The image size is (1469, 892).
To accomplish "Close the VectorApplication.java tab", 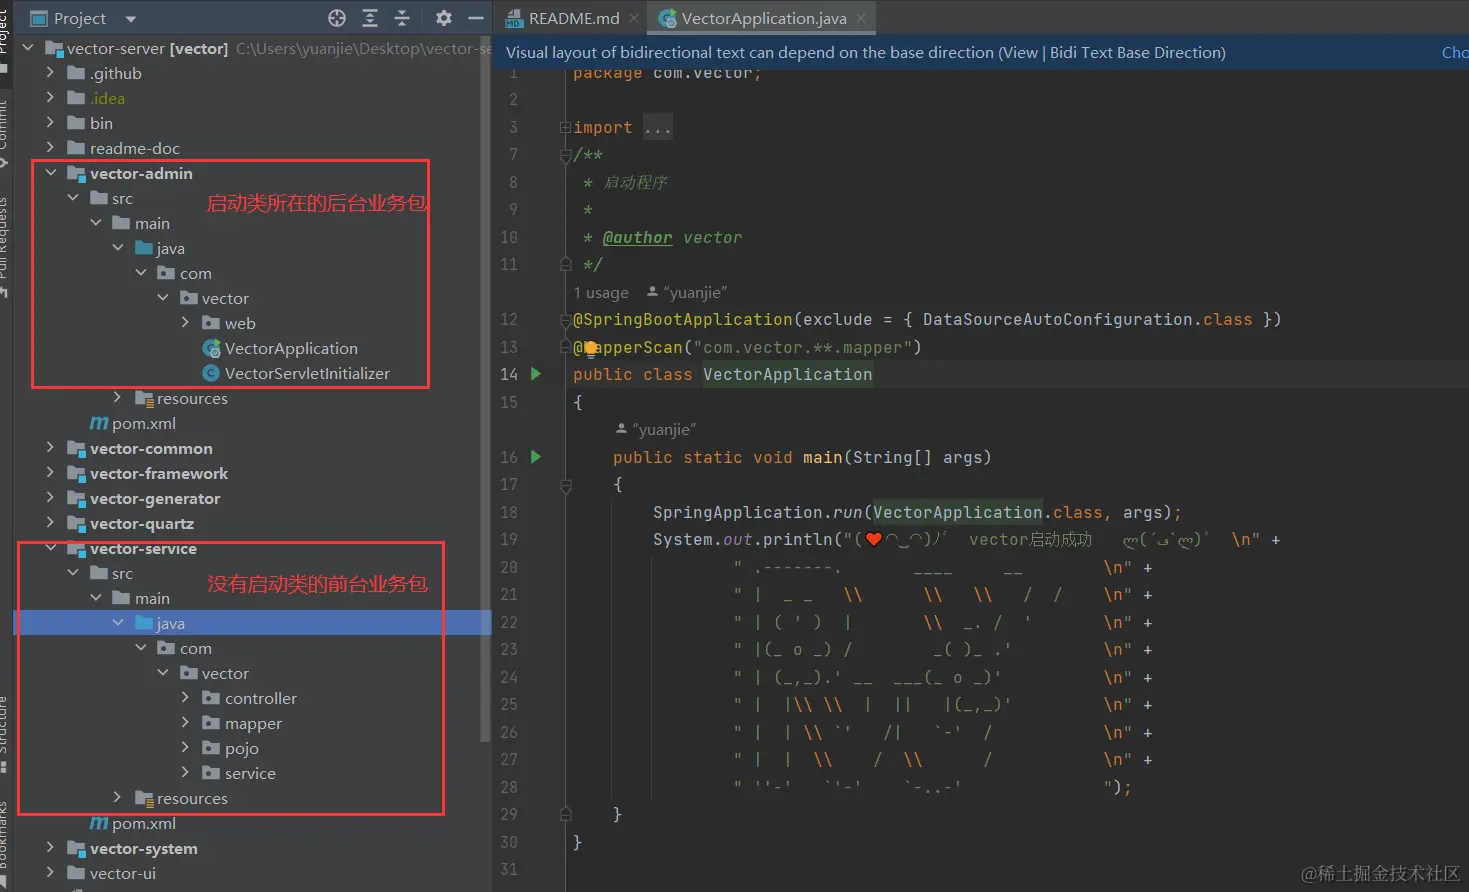I will click(861, 18).
